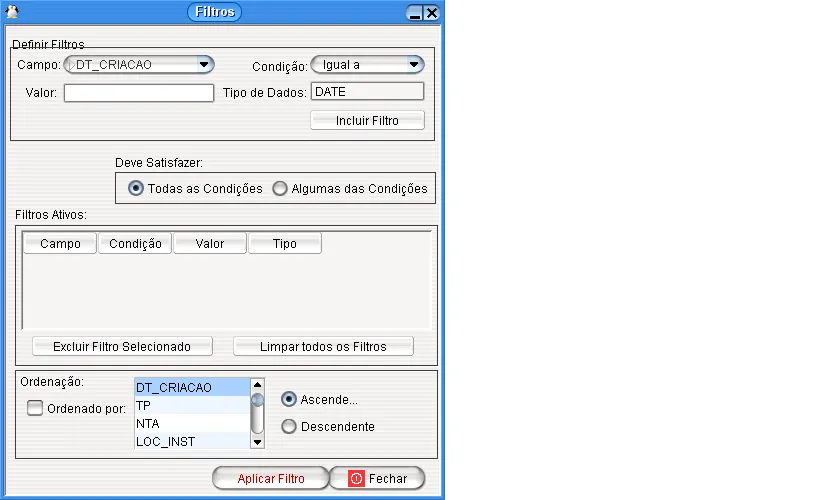Image resolution: width=819 pixels, height=500 pixels.
Task: Open the Campo dropdown showing DT_CRIACAO
Action: point(139,65)
